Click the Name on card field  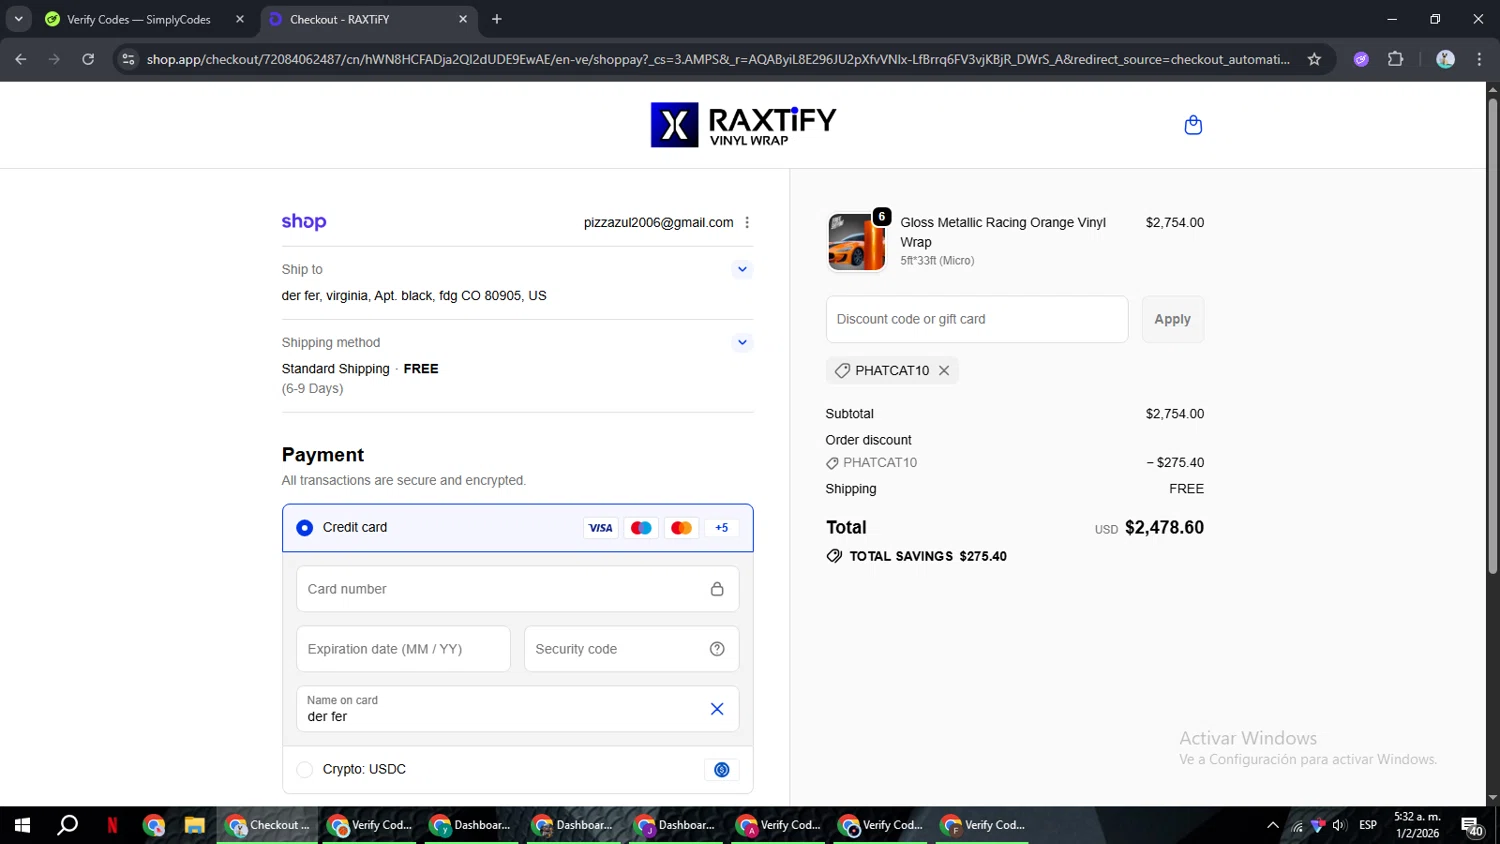point(518,709)
